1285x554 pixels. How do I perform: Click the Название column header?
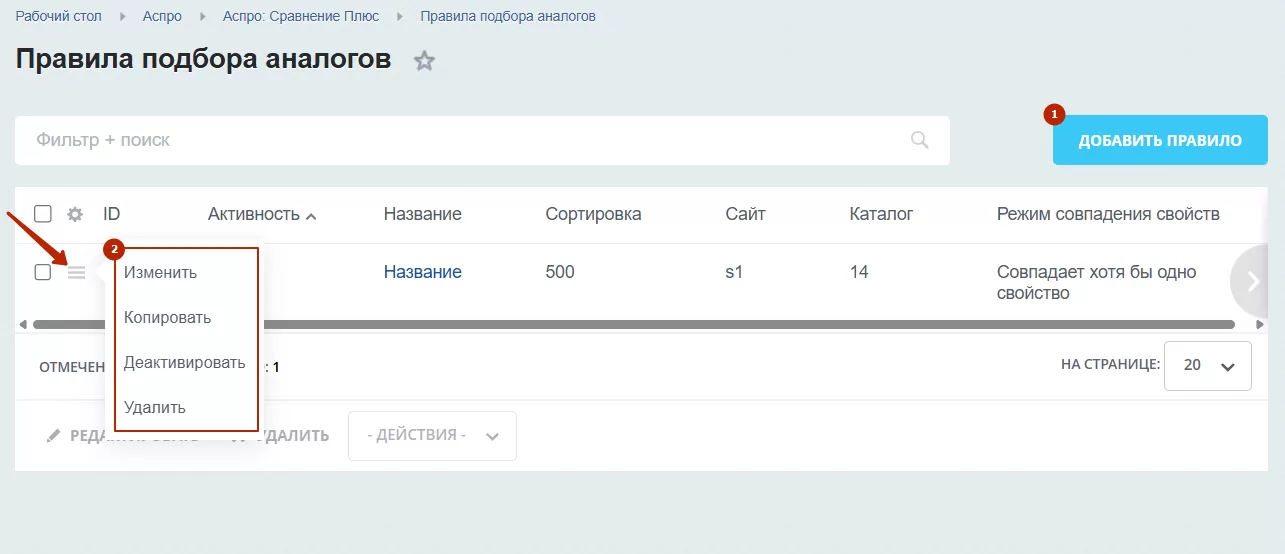click(x=423, y=214)
